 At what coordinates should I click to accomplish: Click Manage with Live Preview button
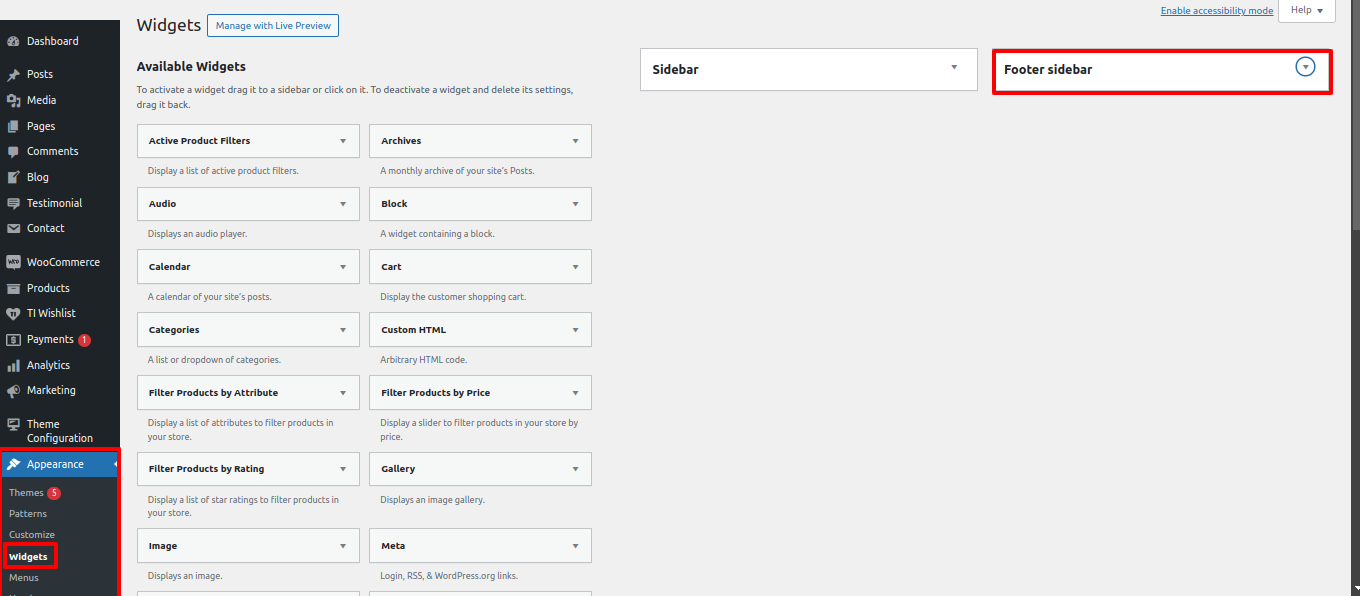coord(273,26)
